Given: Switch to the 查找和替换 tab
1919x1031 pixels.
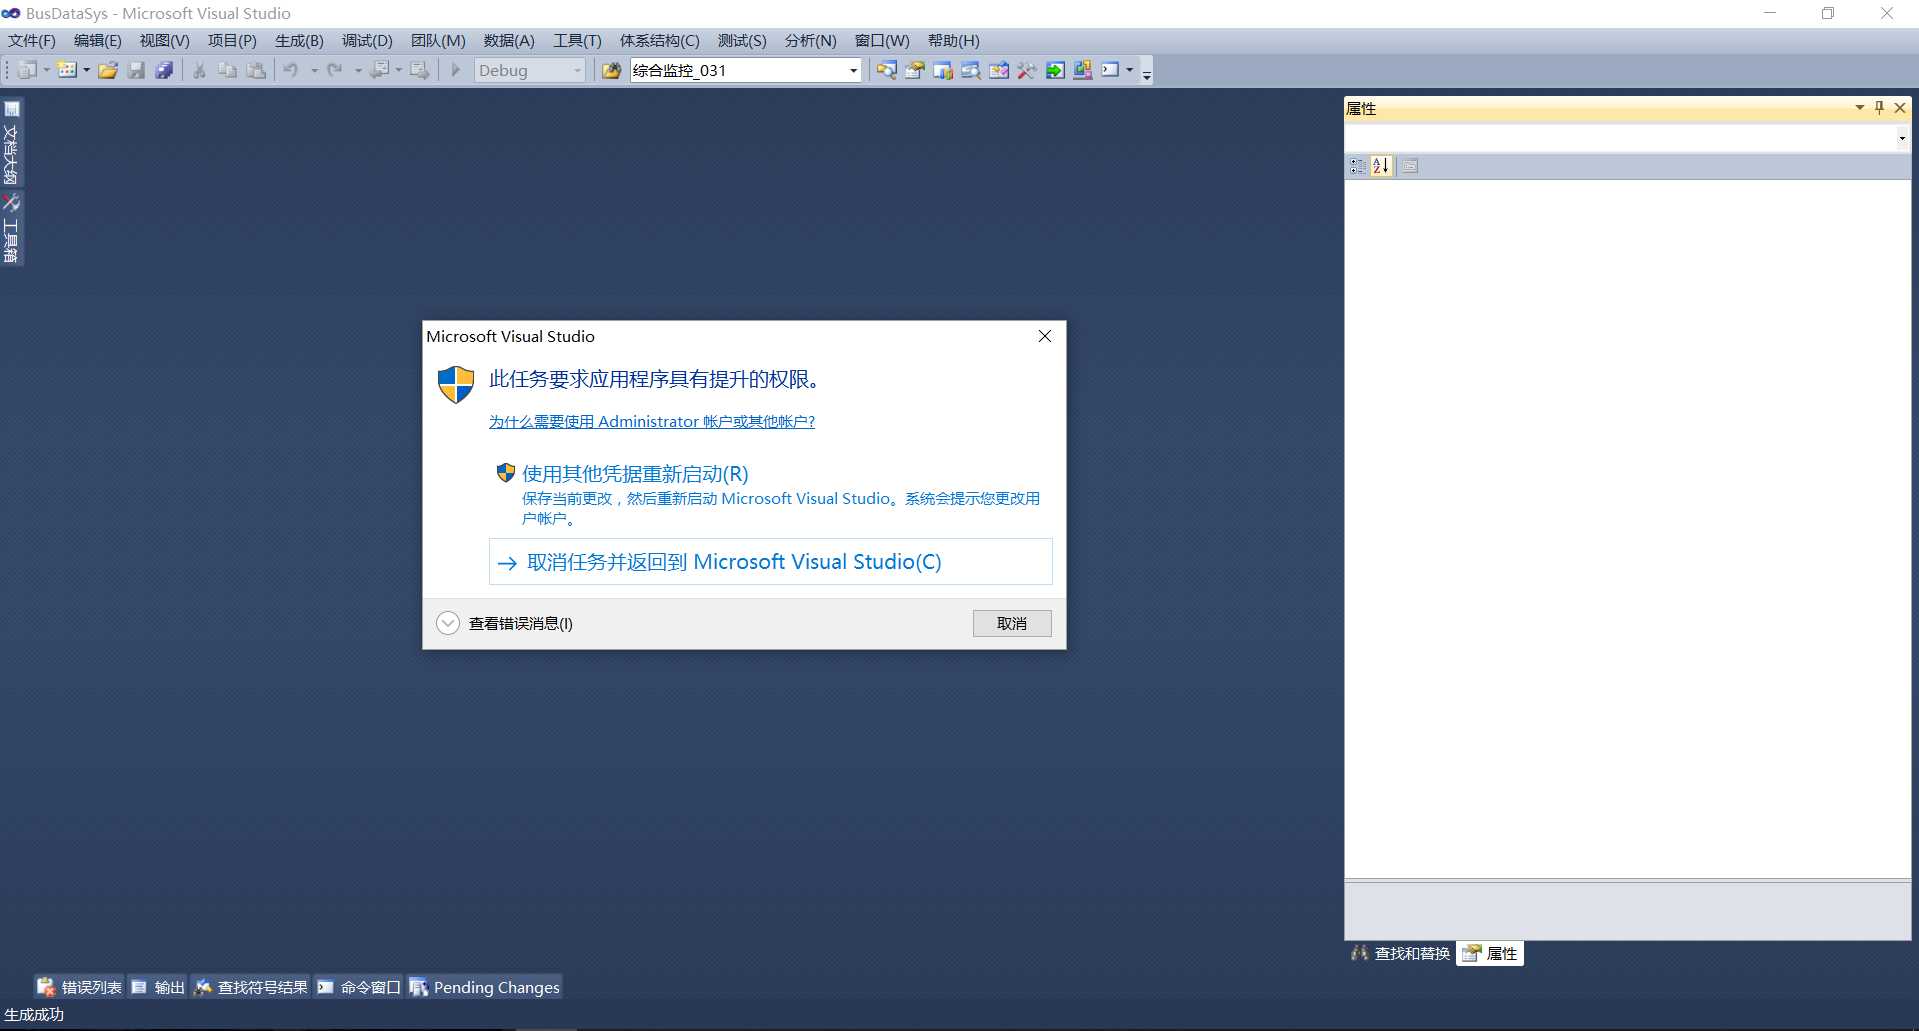Looking at the screenshot, I should pyautogui.click(x=1400, y=954).
